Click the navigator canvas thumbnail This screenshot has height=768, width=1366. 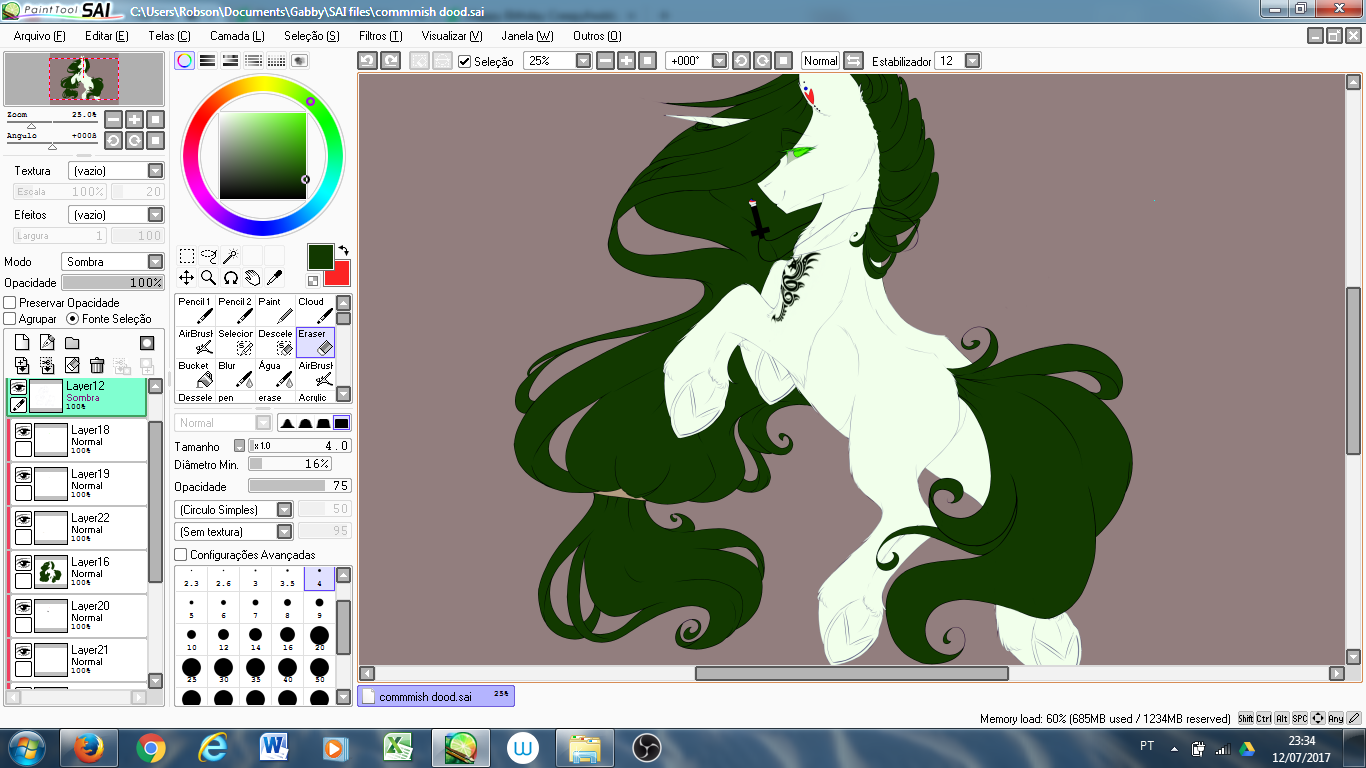click(x=84, y=80)
